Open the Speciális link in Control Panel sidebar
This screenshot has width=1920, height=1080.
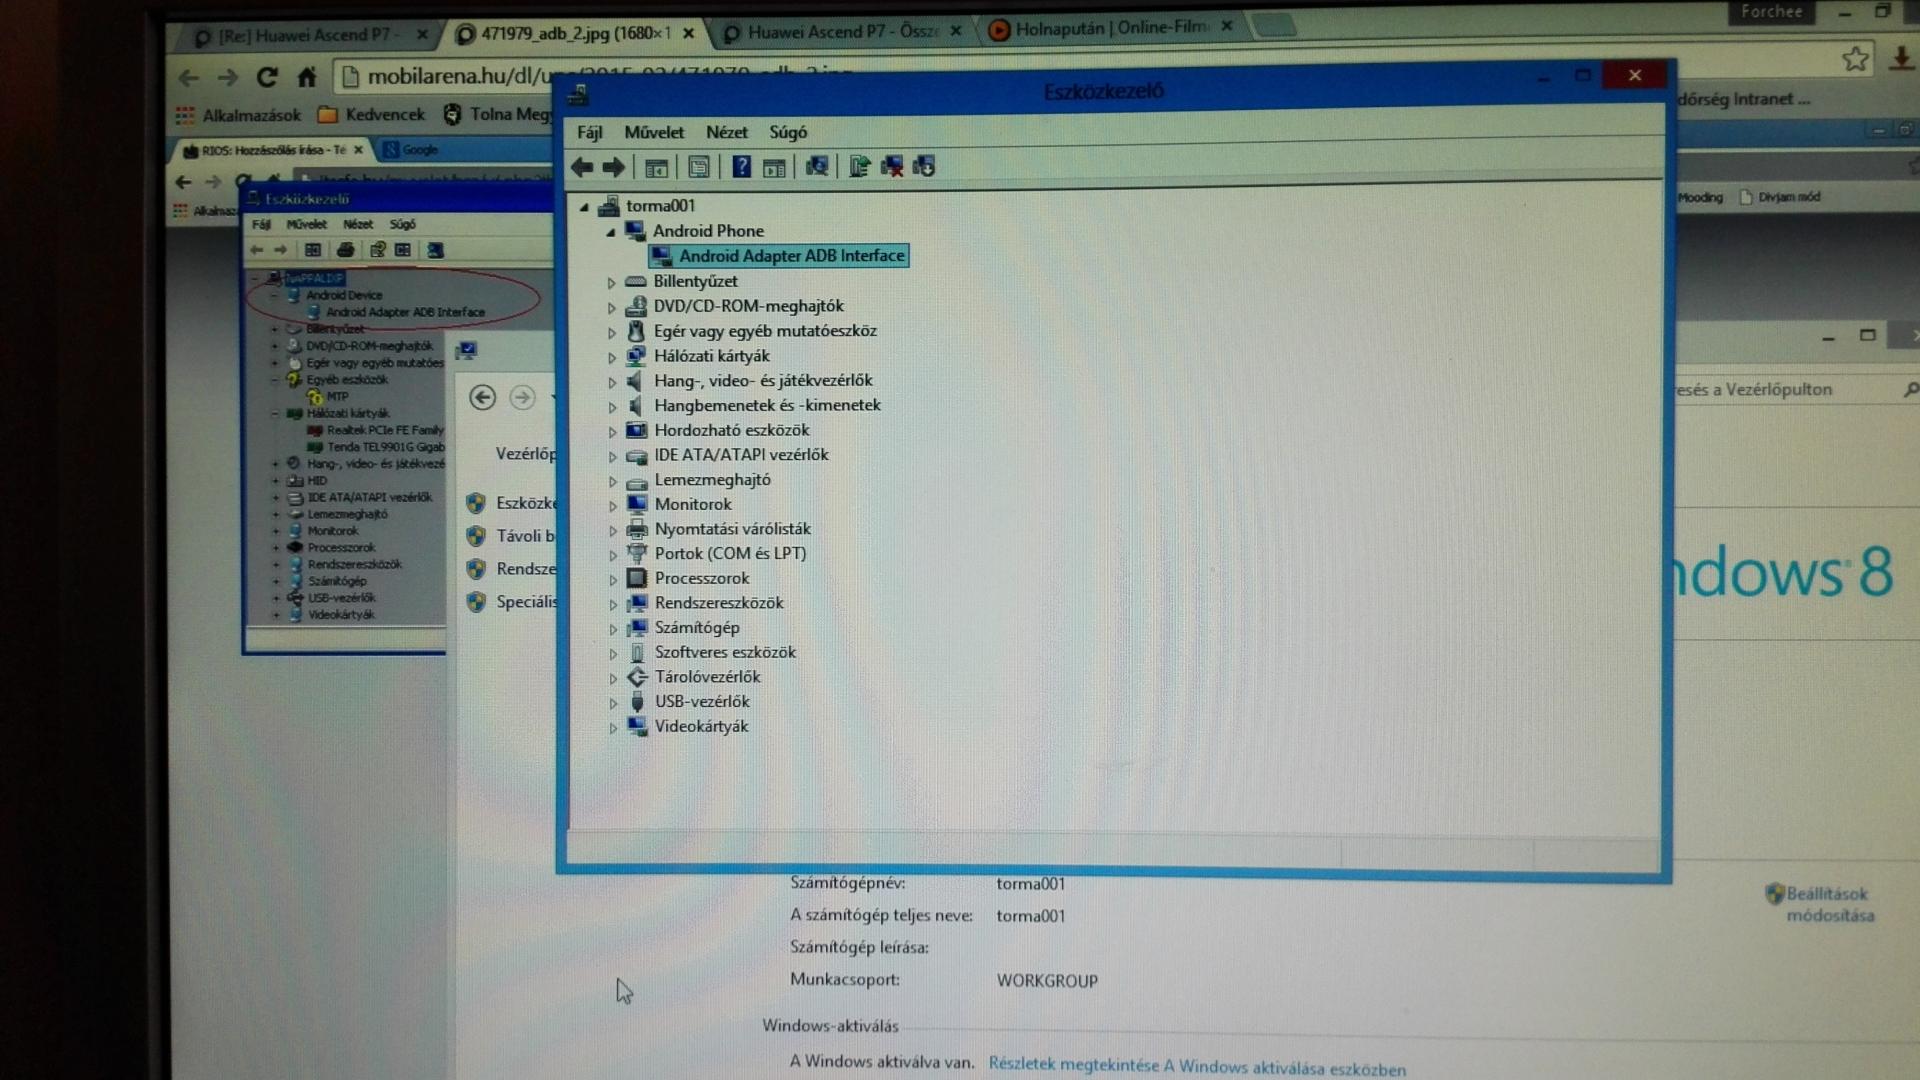[526, 602]
